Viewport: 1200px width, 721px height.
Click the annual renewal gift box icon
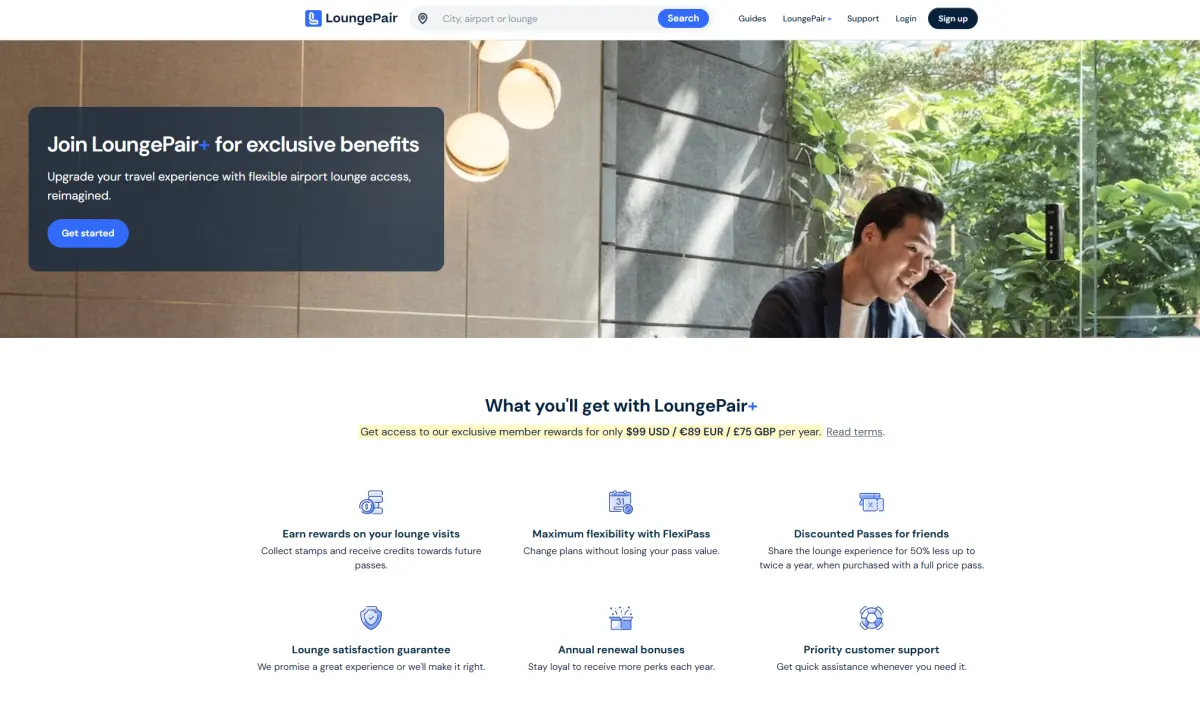[x=621, y=618]
